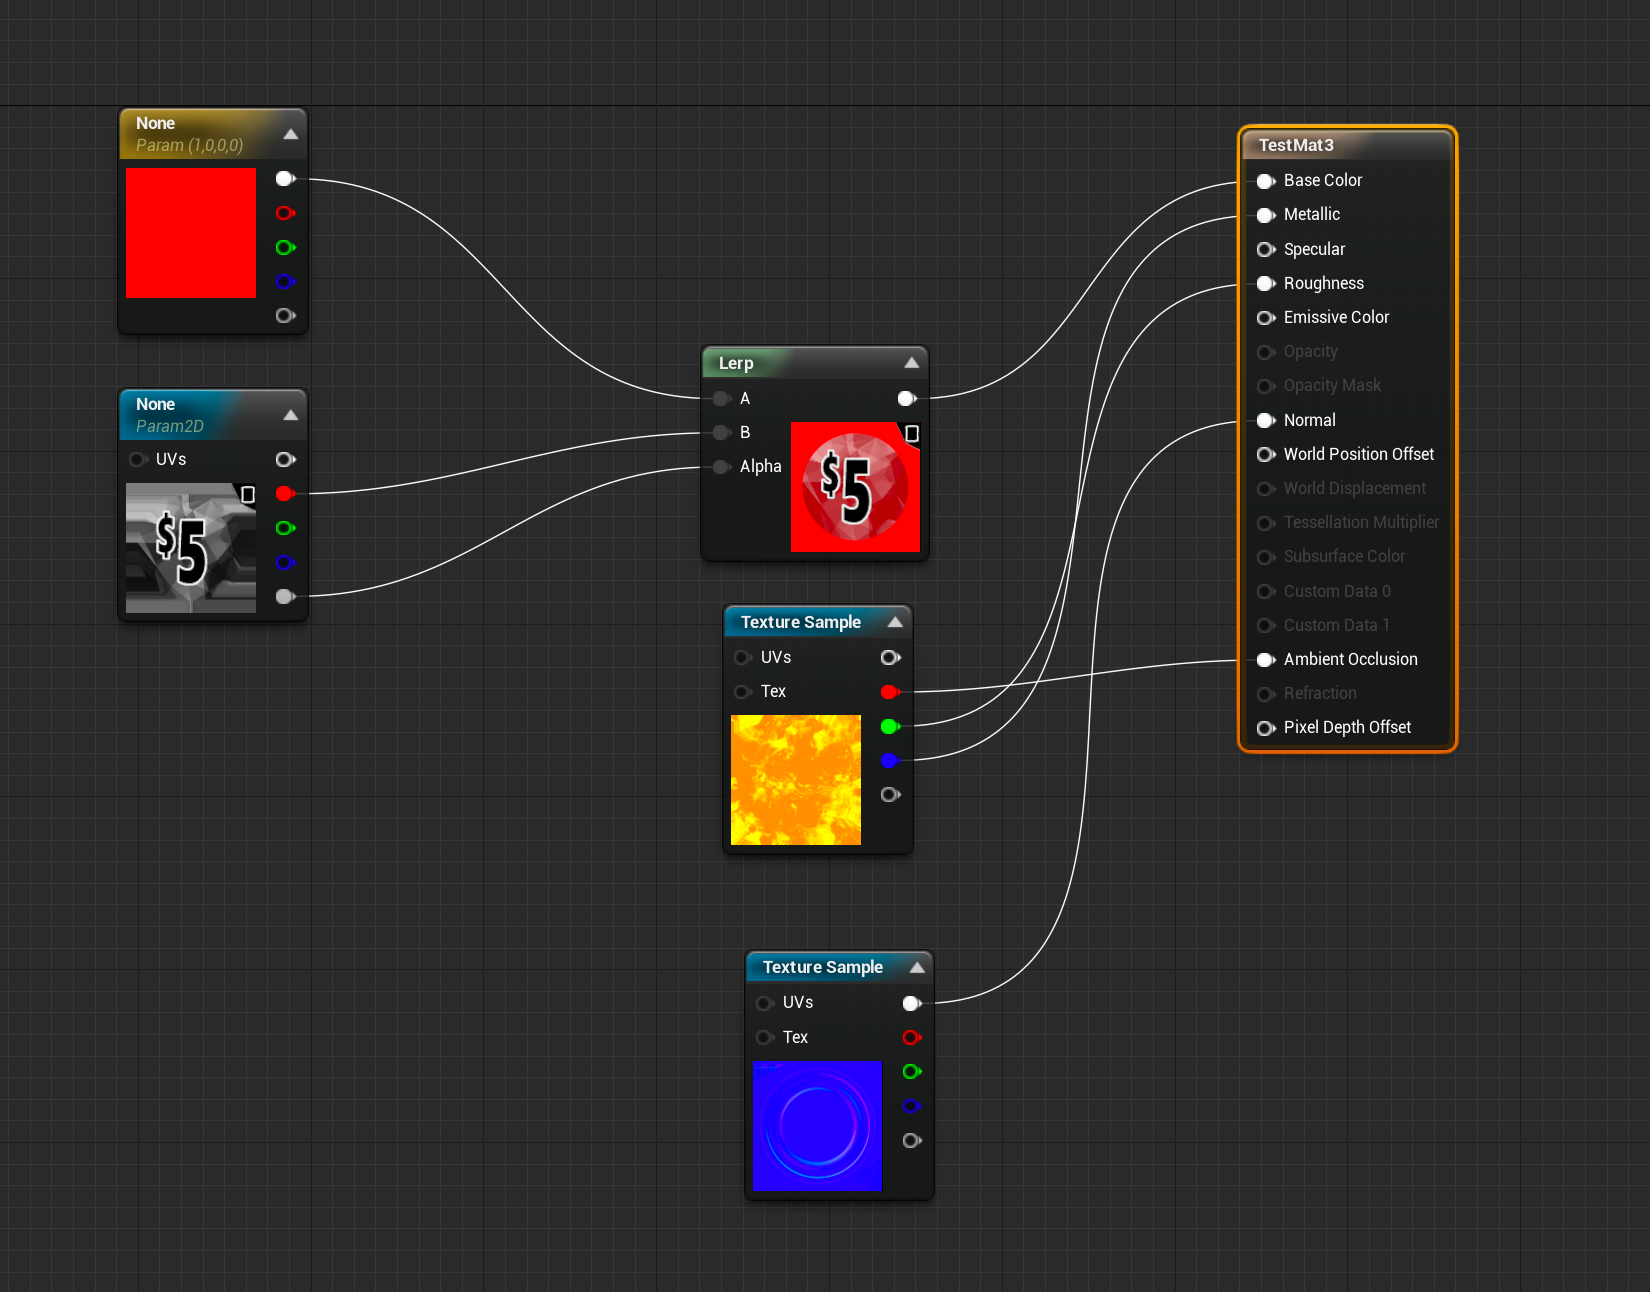Screen dimensions: 1650x1292
Task: Click the Lerp output pin
Action: click(907, 399)
